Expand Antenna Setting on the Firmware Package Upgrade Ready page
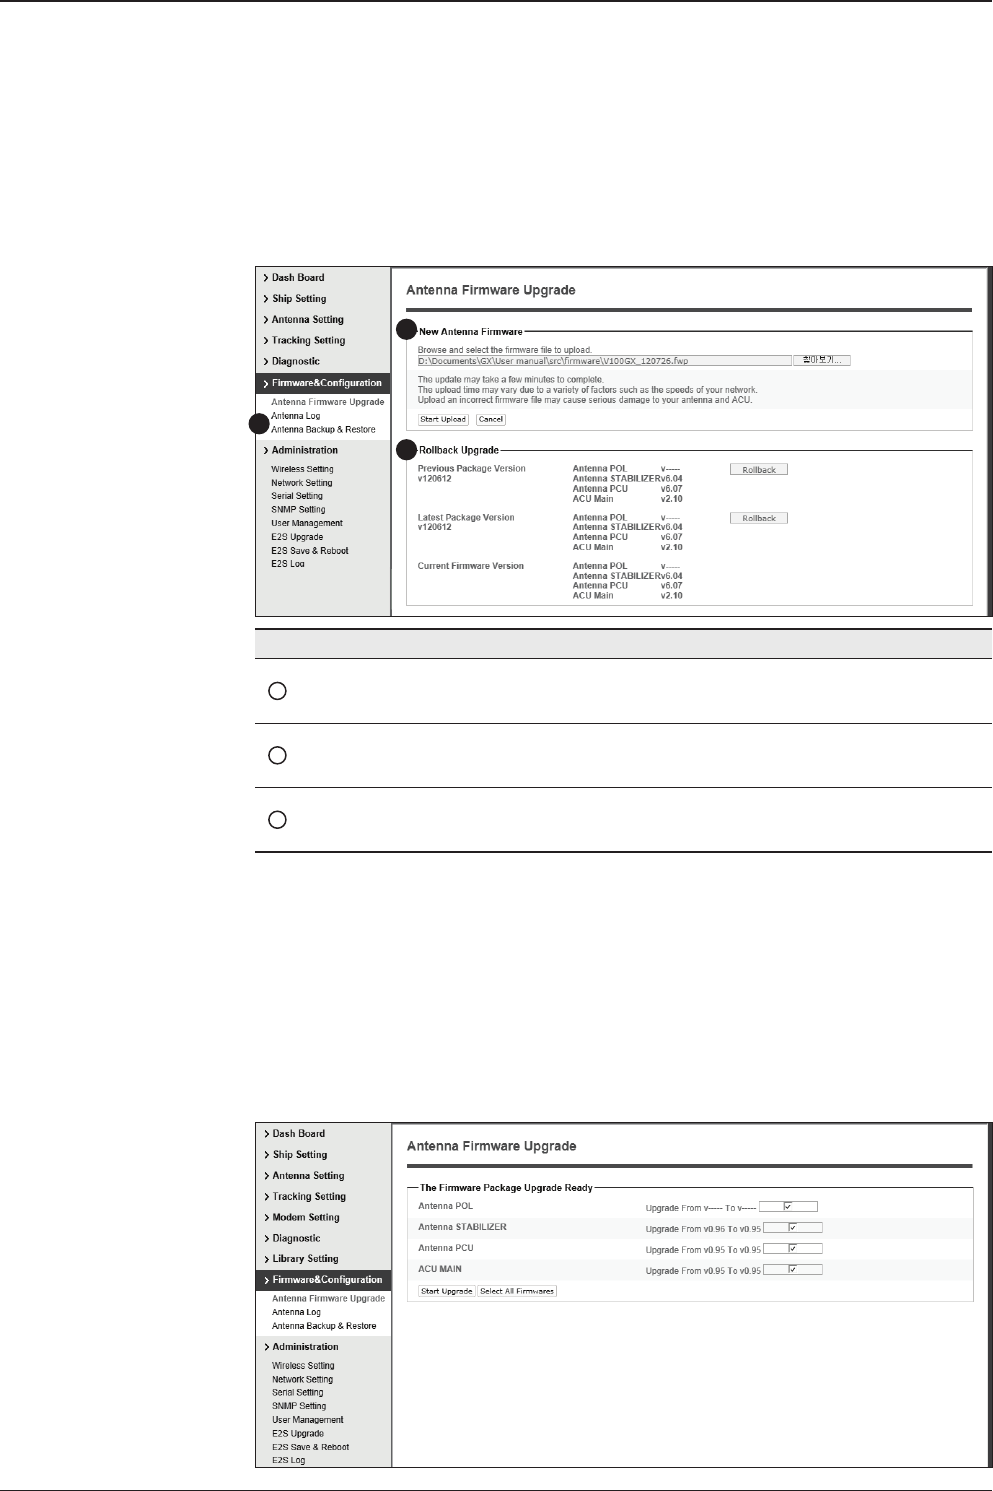Image resolution: width=993 pixels, height=1491 pixels. (308, 1176)
